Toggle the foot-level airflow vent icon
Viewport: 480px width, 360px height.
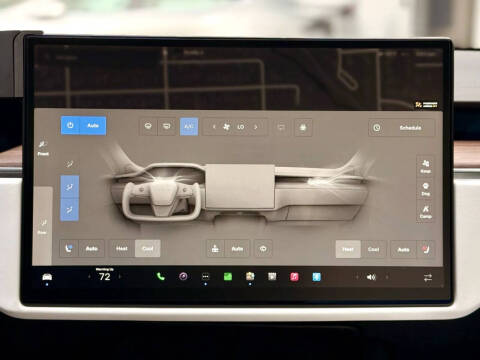point(70,210)
